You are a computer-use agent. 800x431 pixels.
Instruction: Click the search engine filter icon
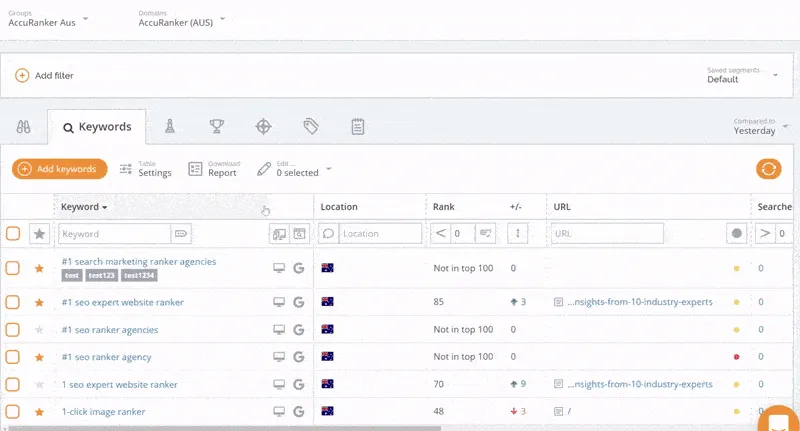point(299,234)
